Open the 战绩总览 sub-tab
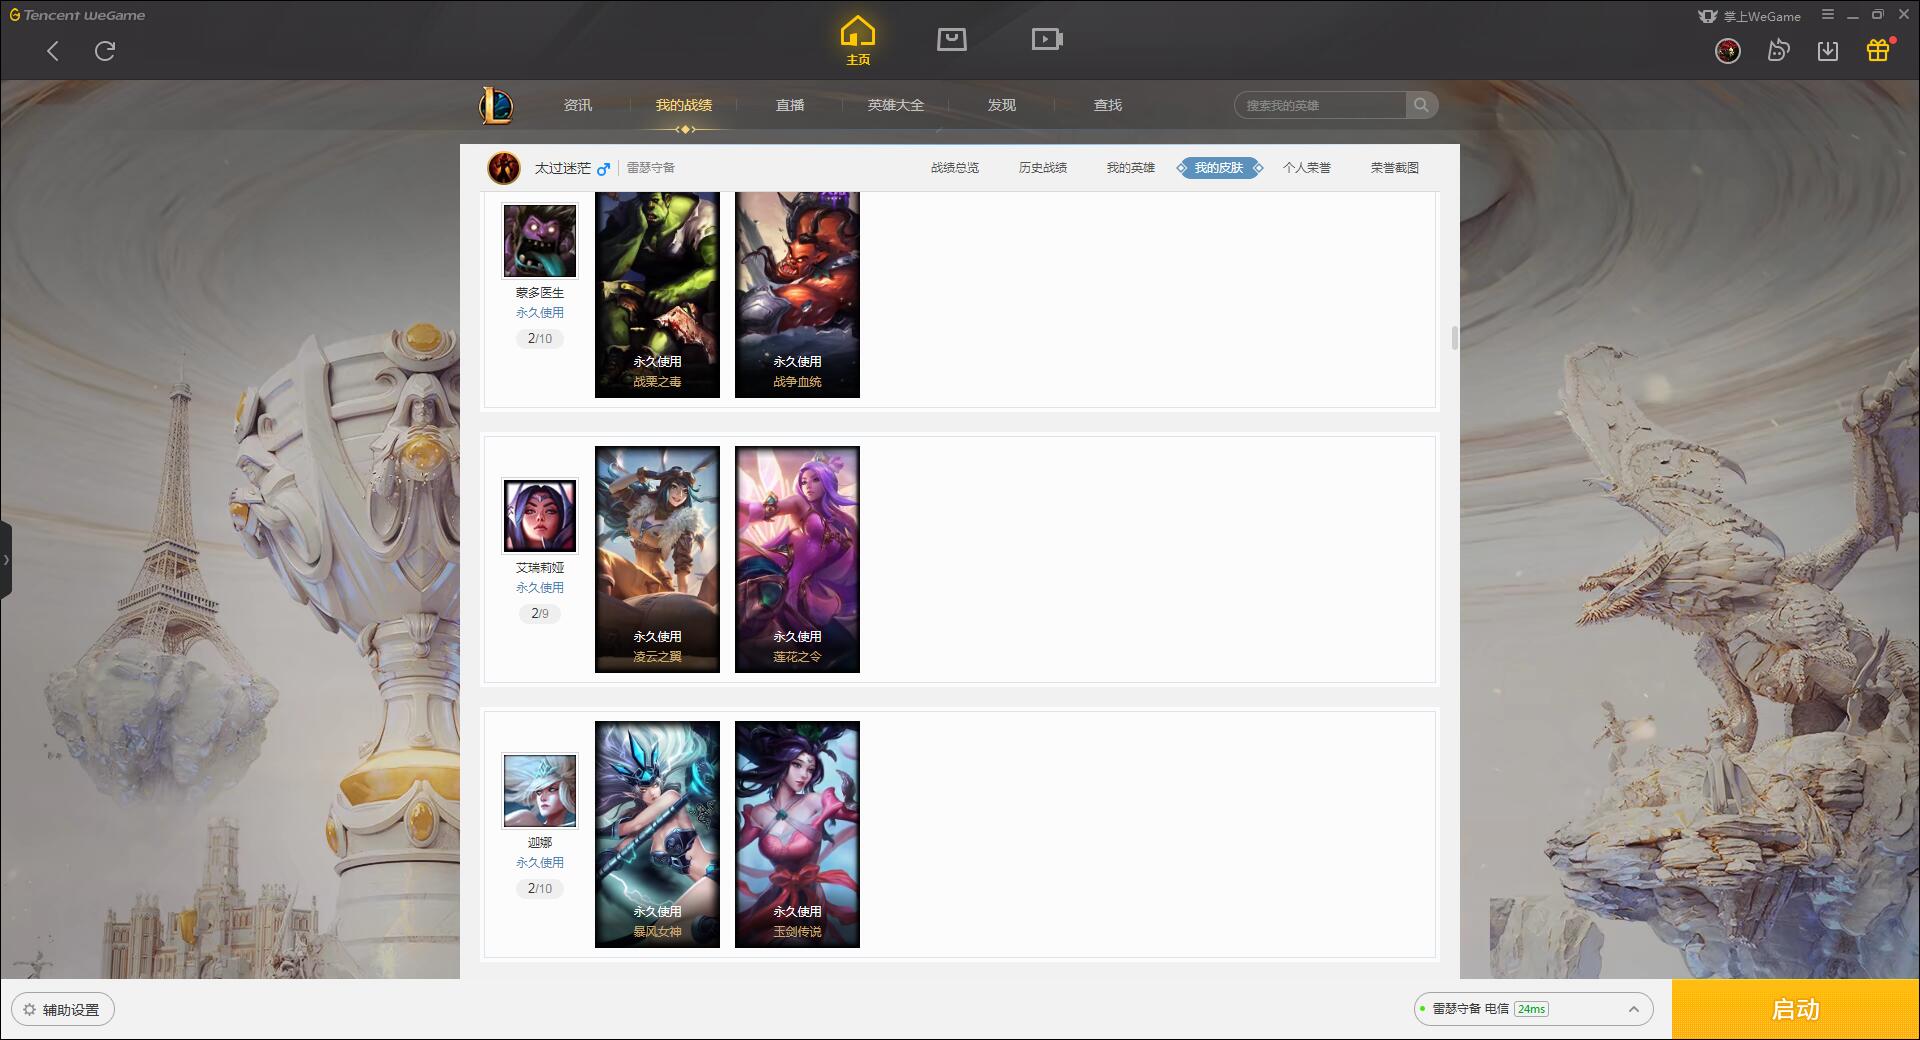 tap(955, 168)
